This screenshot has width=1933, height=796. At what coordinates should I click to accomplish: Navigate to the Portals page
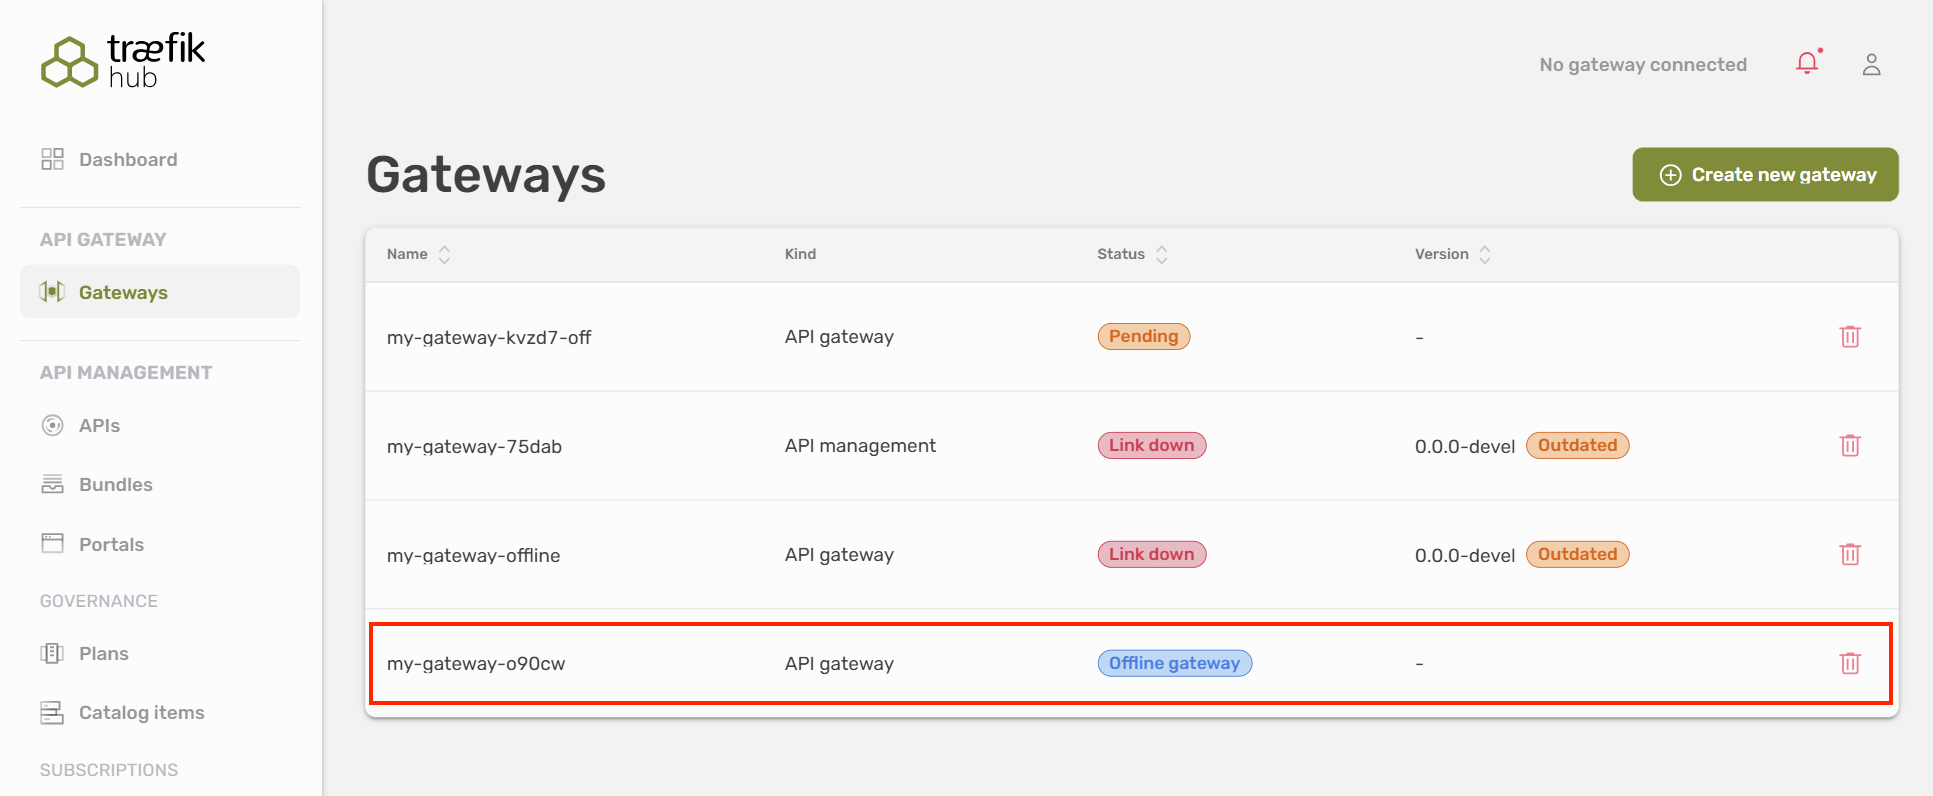[111, 545]
